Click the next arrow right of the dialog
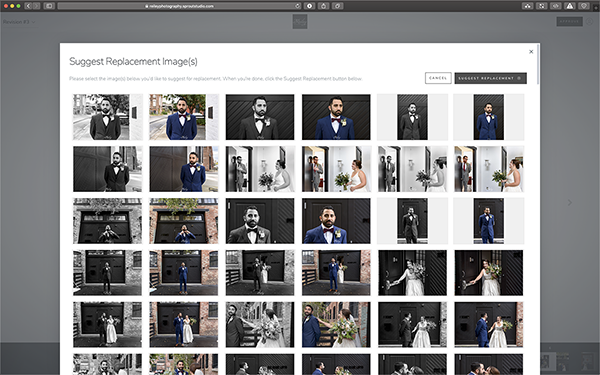 coord(569,202)
